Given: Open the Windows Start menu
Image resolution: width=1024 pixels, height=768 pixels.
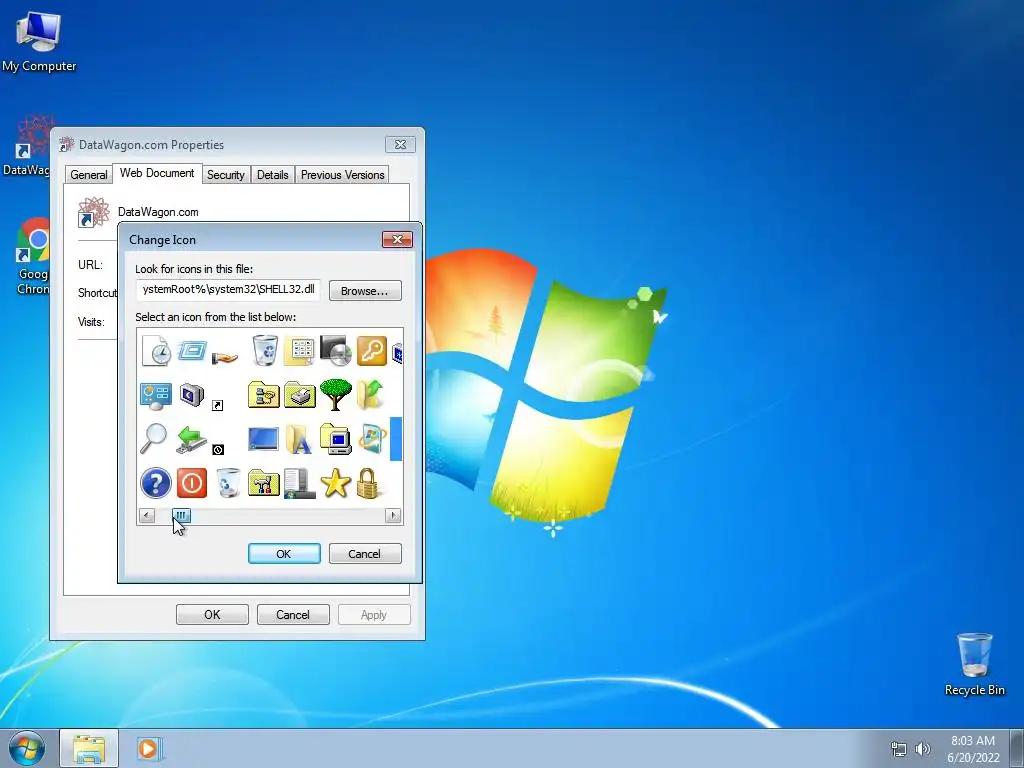Looking at the screenshot, I should [x=26, y=748].
